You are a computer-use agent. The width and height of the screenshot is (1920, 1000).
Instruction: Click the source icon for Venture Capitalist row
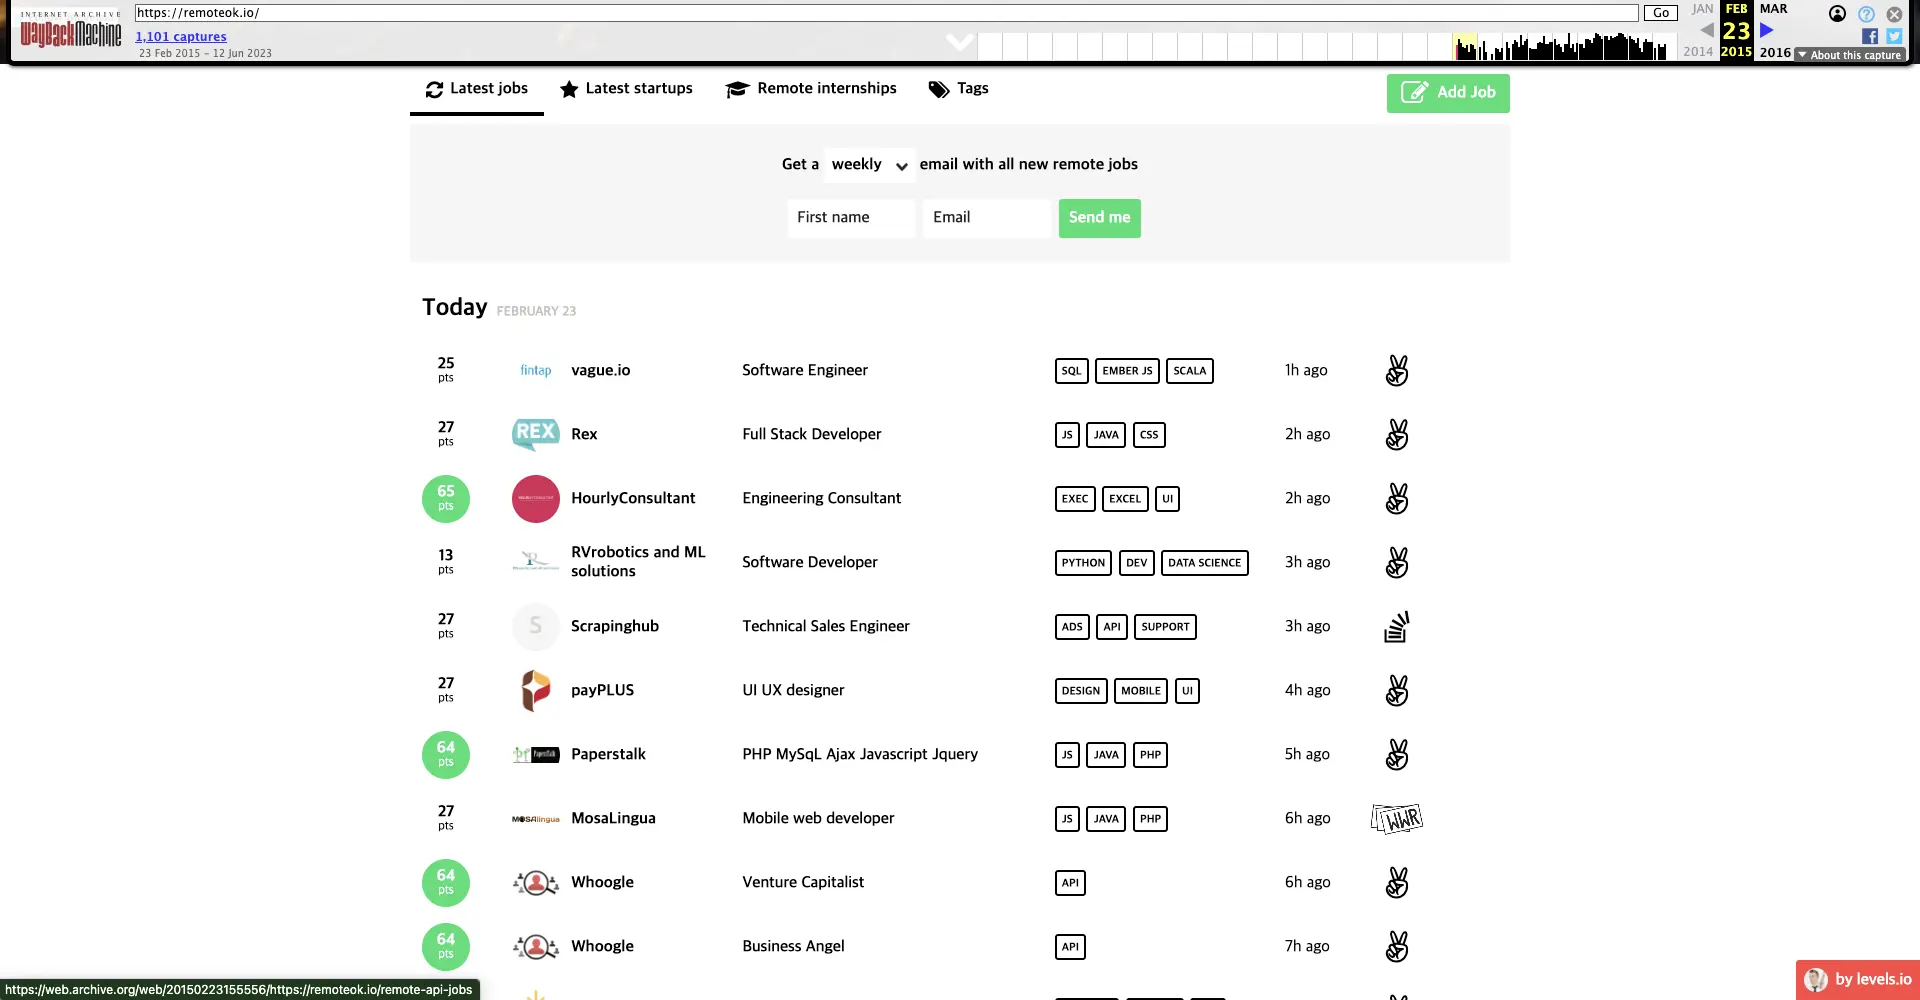pos(1397,883)
